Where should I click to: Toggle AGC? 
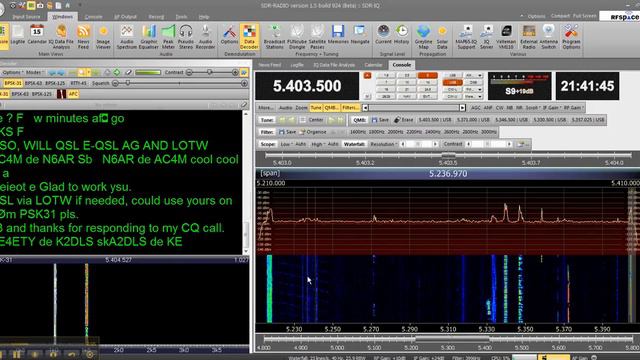pos(476,108)
